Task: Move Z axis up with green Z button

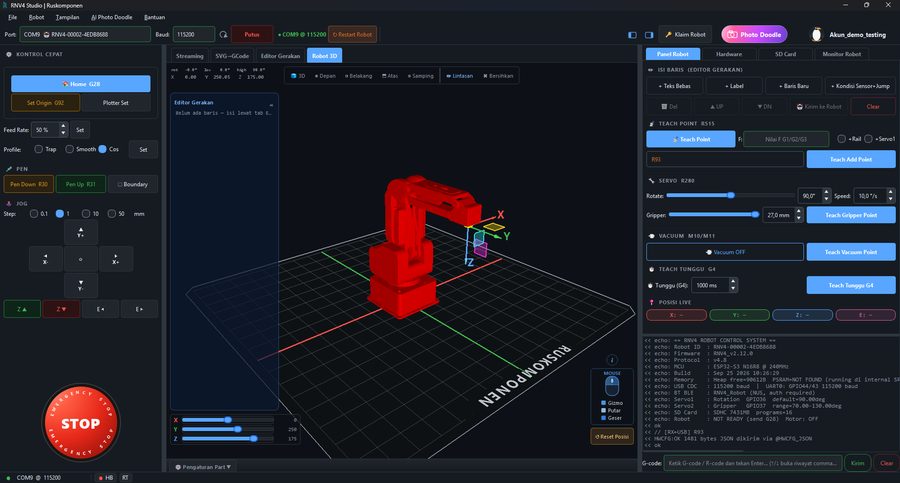Action: pyautogui.click(x=22, y=309)
